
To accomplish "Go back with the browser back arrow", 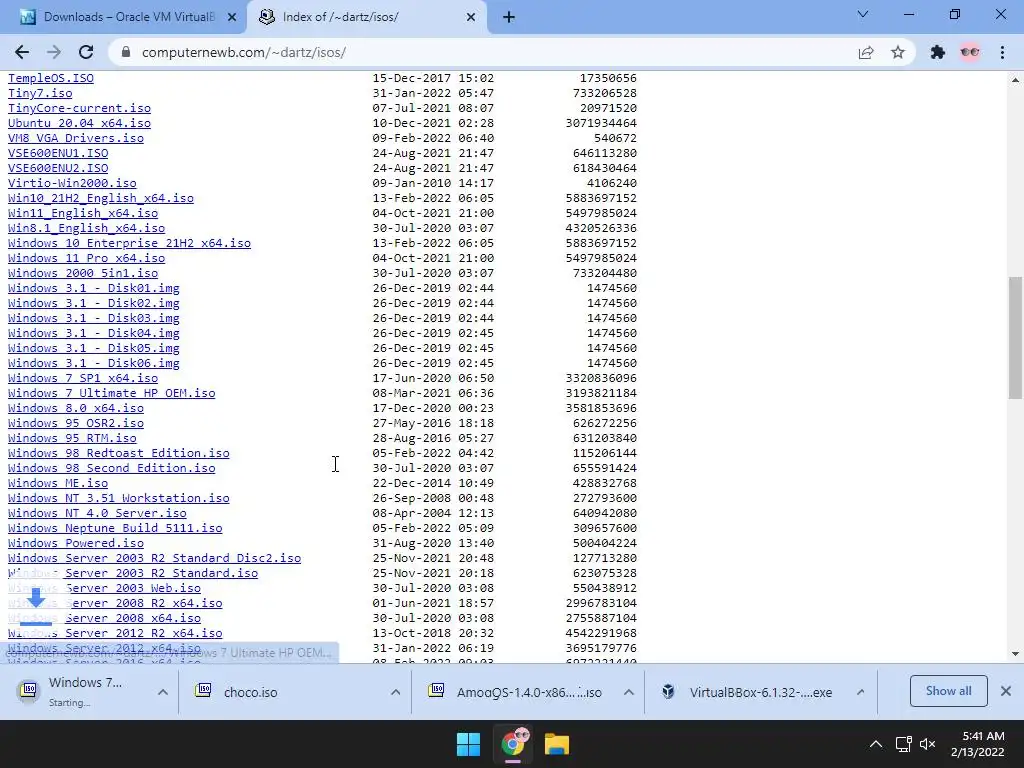I will (22, 52).
